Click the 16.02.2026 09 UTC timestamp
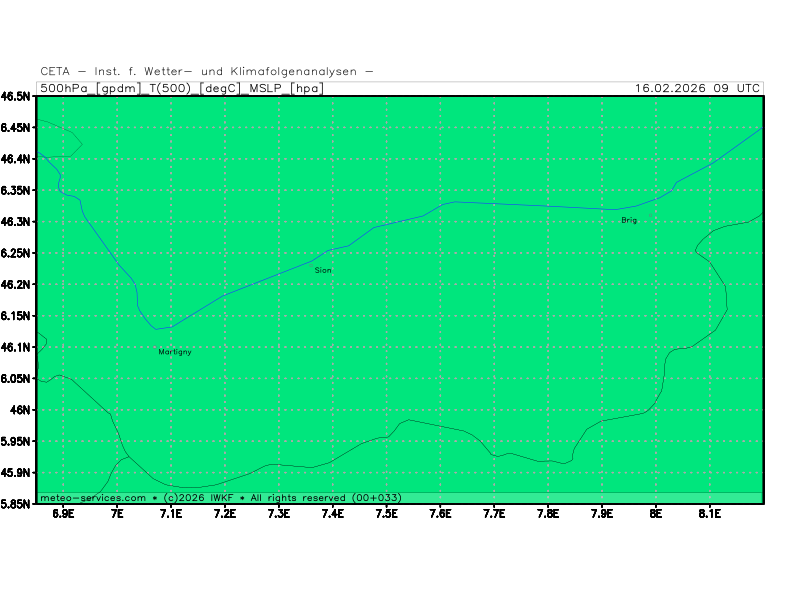800x600 pixels. pos(698,88)
